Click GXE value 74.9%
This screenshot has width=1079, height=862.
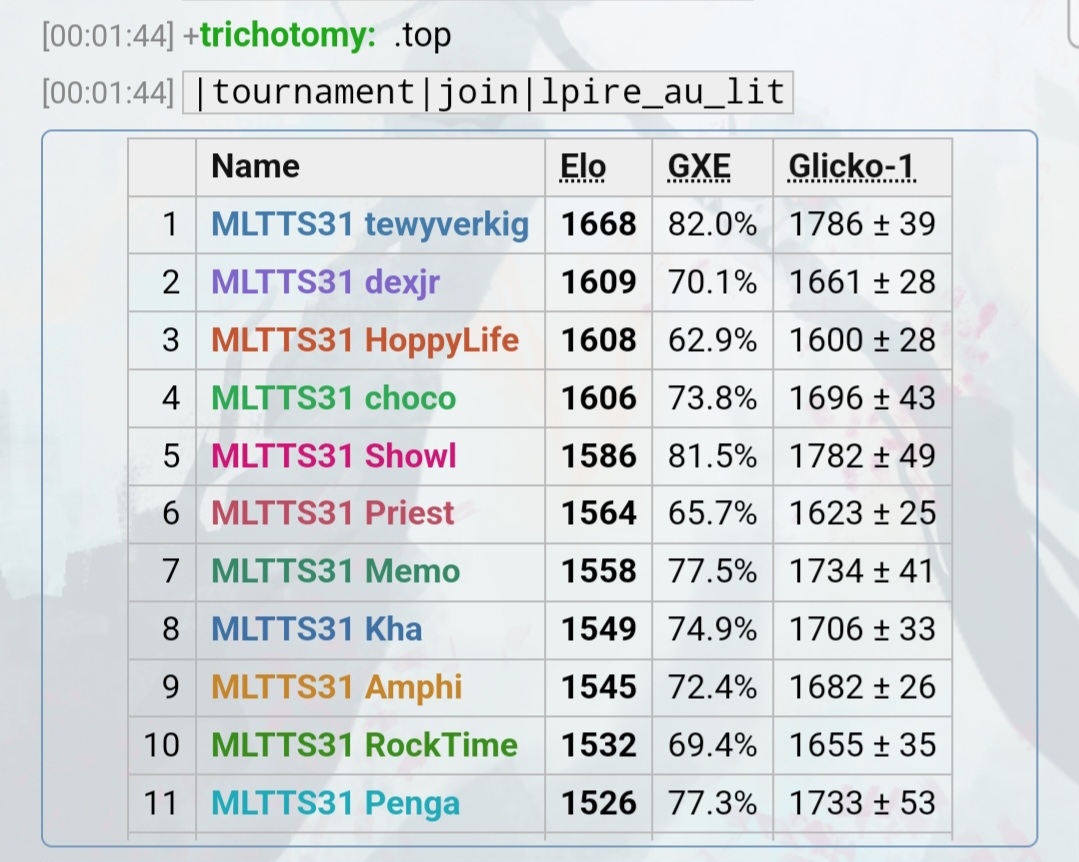point(712,629)
